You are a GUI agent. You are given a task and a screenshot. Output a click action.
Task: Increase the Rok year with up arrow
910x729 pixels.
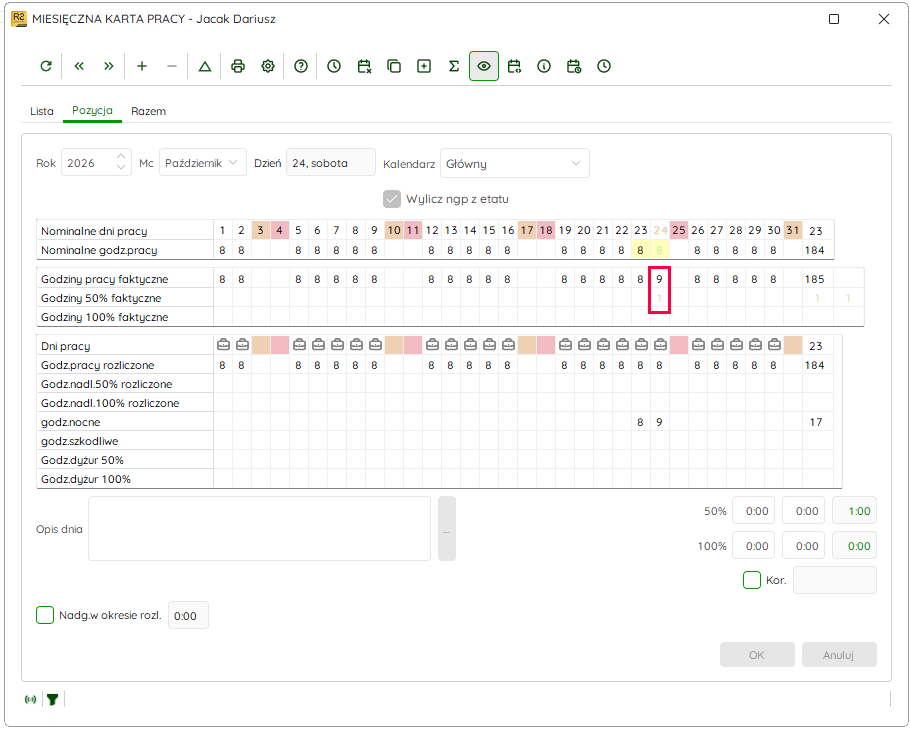point(121,157)
